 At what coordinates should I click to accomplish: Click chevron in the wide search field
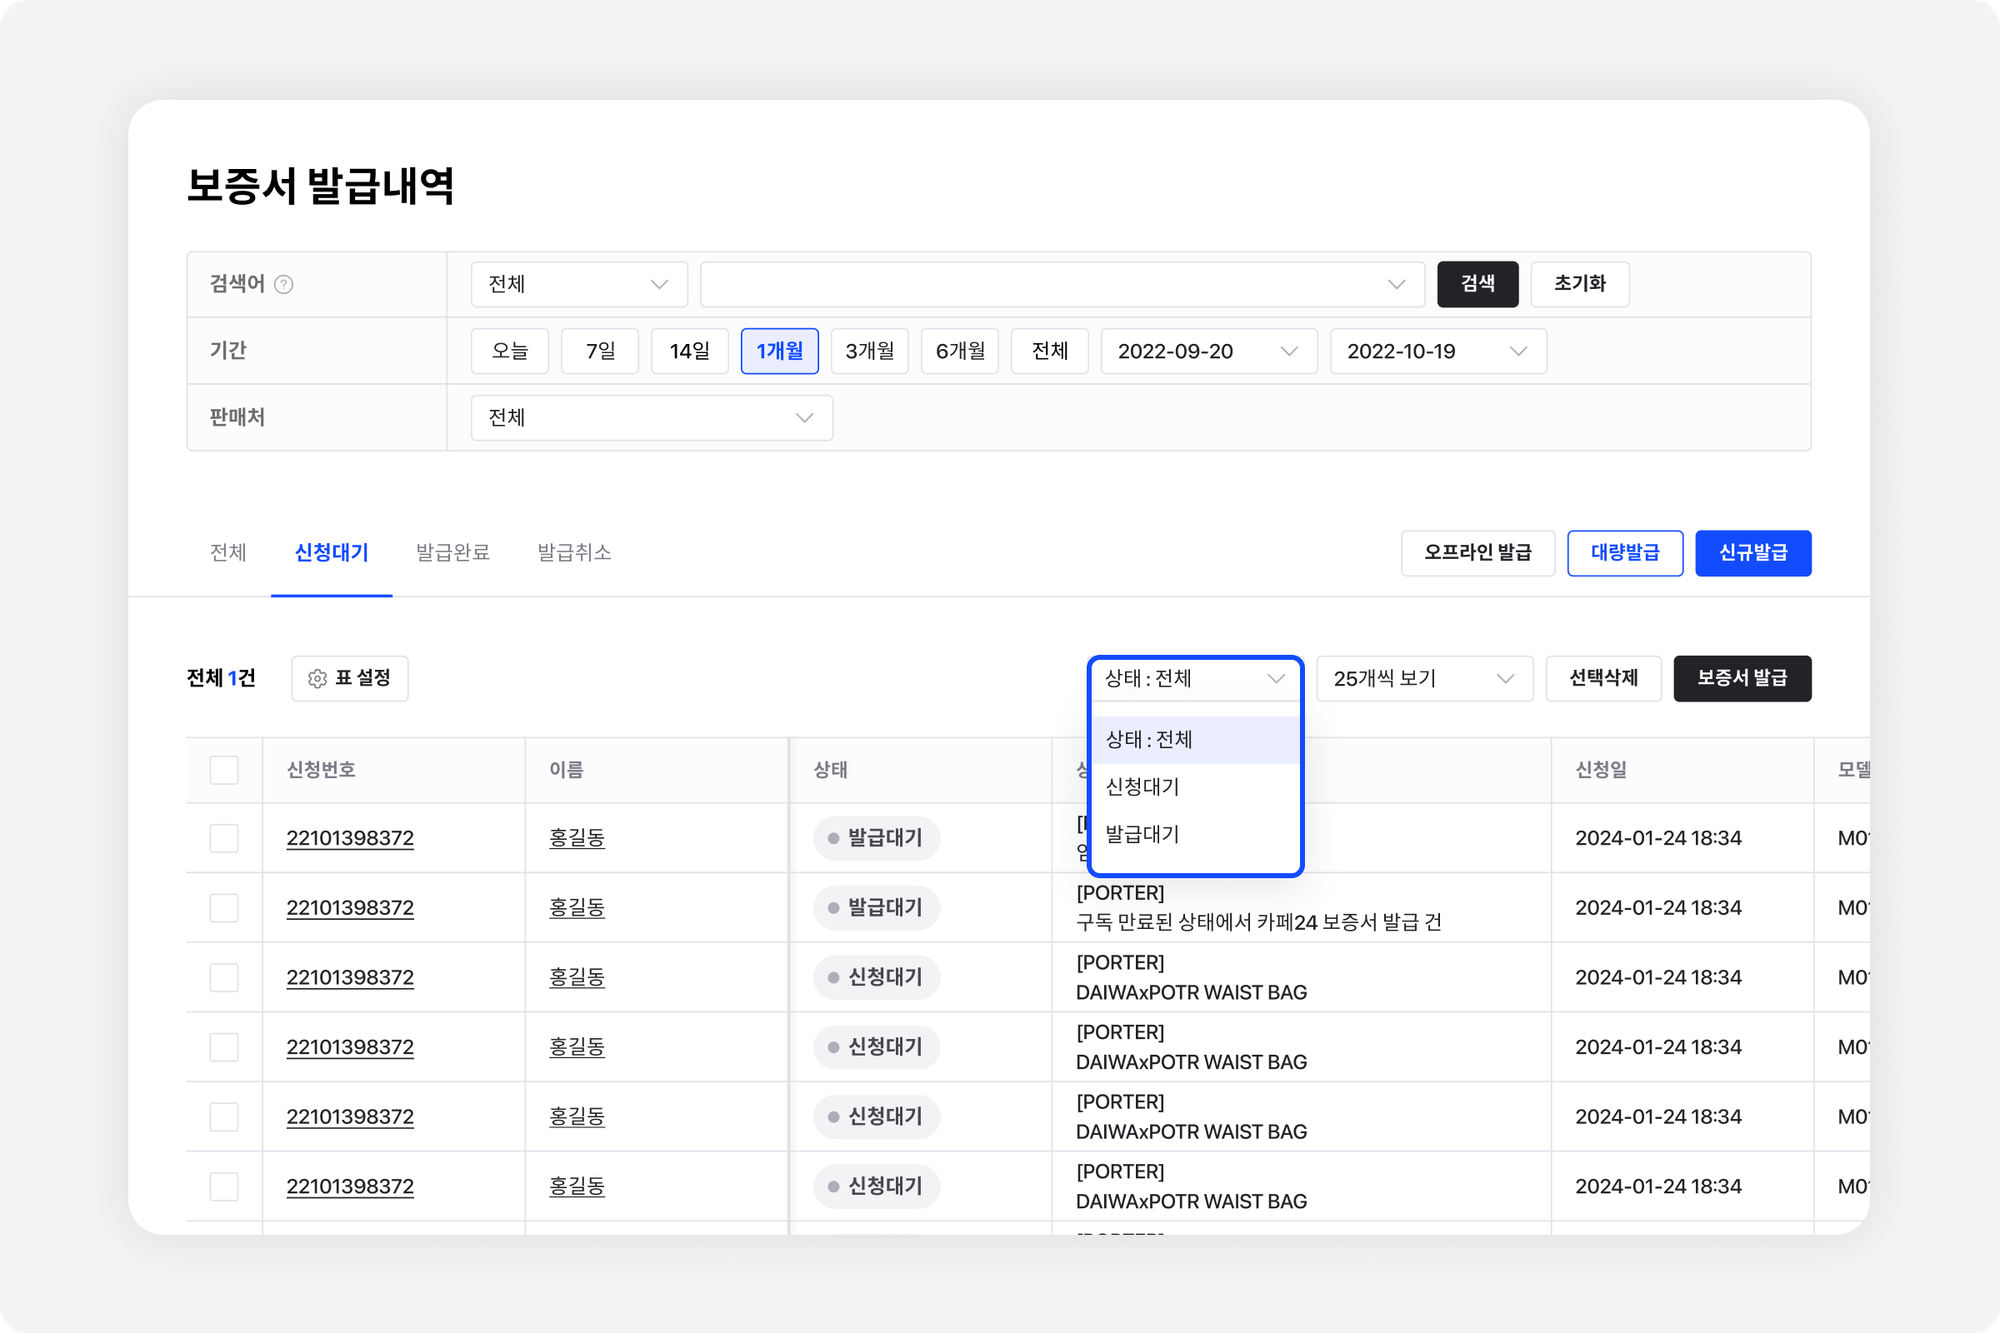pos(1396,285)
